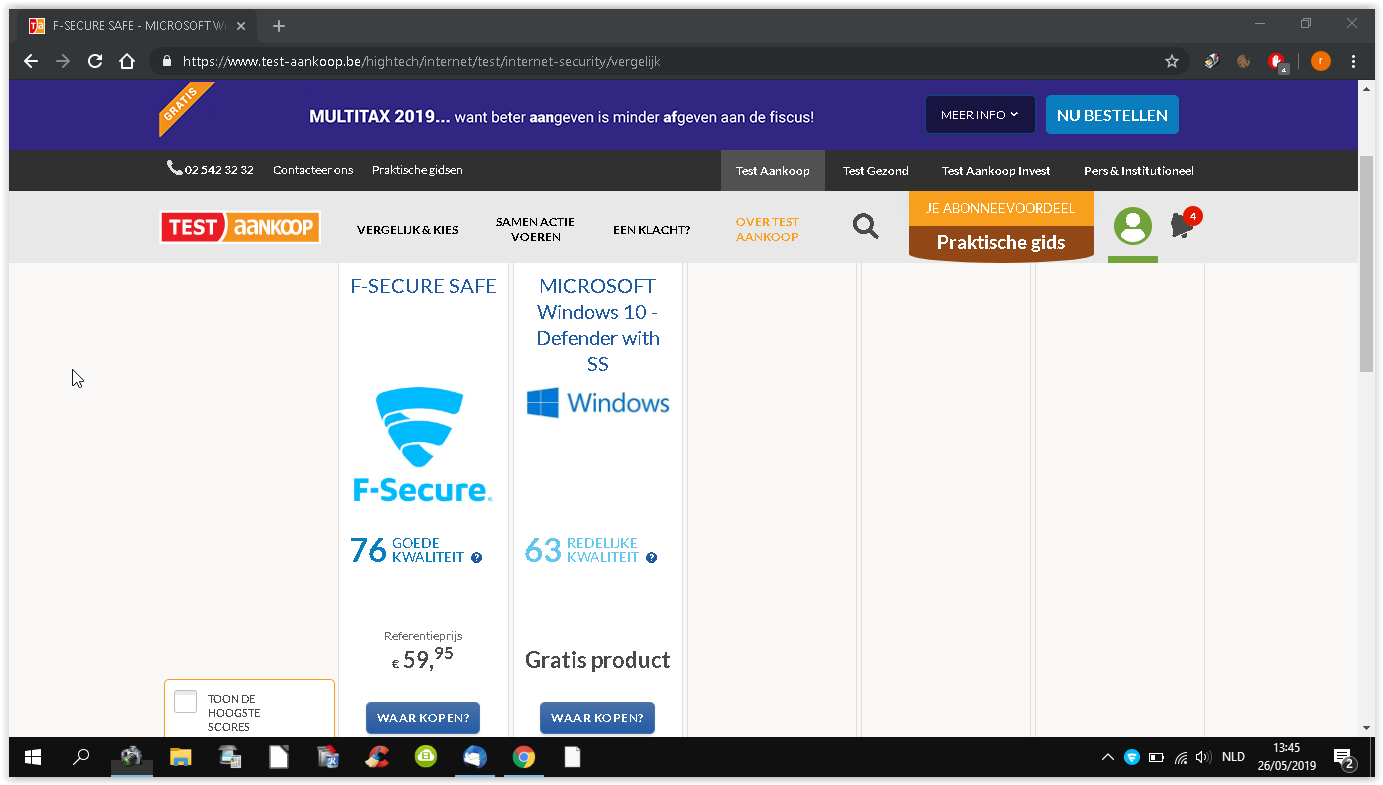Open the Contacteer ons link

[x=313, y=170]
